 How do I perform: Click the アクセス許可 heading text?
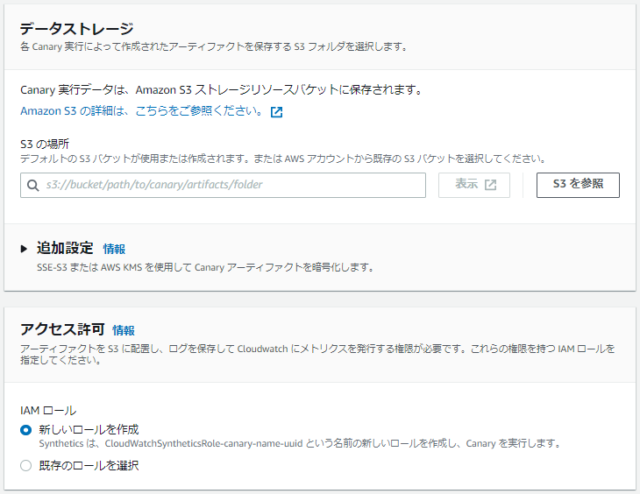[62, 329]
